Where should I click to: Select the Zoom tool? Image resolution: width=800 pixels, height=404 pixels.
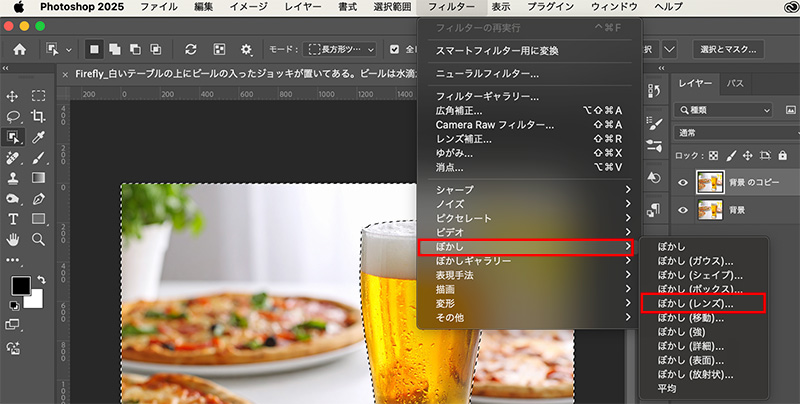[38, 239]
